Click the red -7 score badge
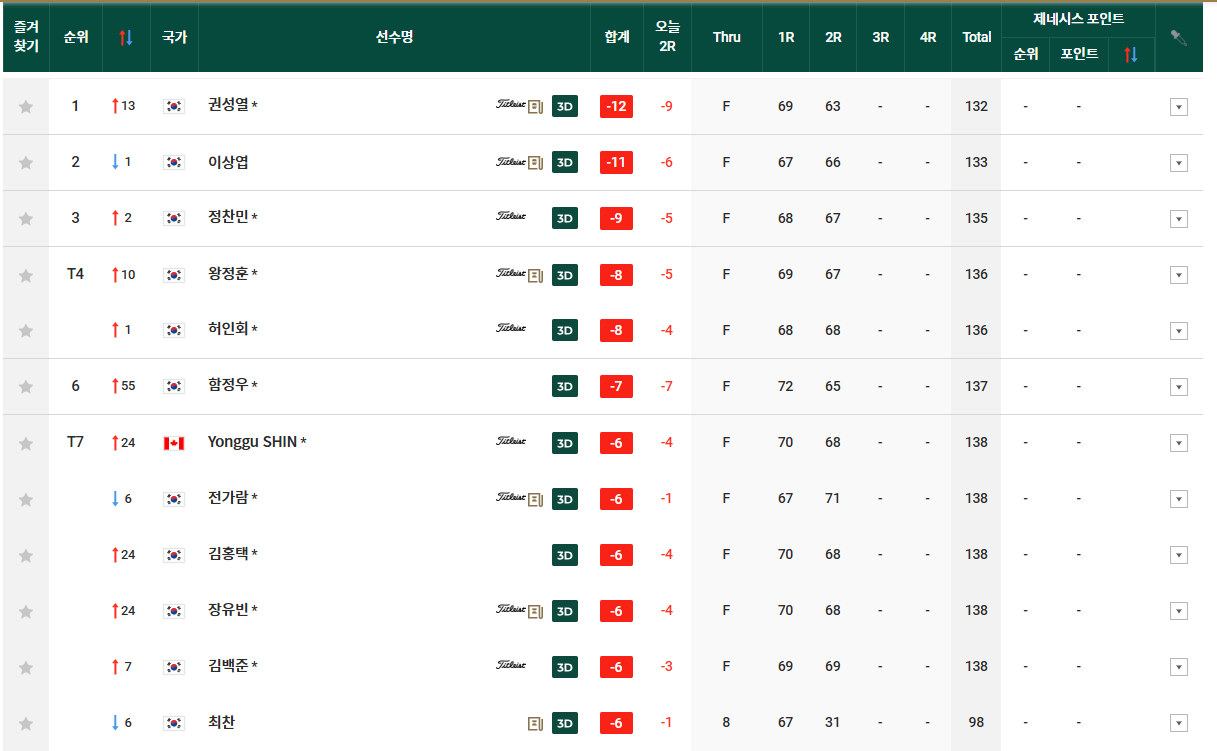The height and width of the screenshot is (751, 1217). click(x=617, y=386)
